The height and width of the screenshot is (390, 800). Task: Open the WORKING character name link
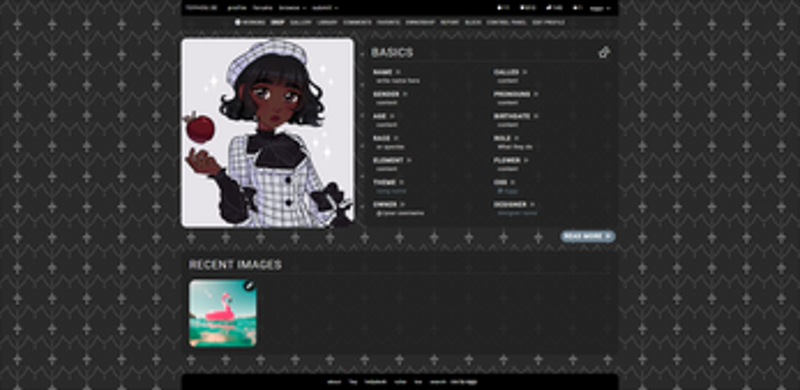(x=250, y=22)
